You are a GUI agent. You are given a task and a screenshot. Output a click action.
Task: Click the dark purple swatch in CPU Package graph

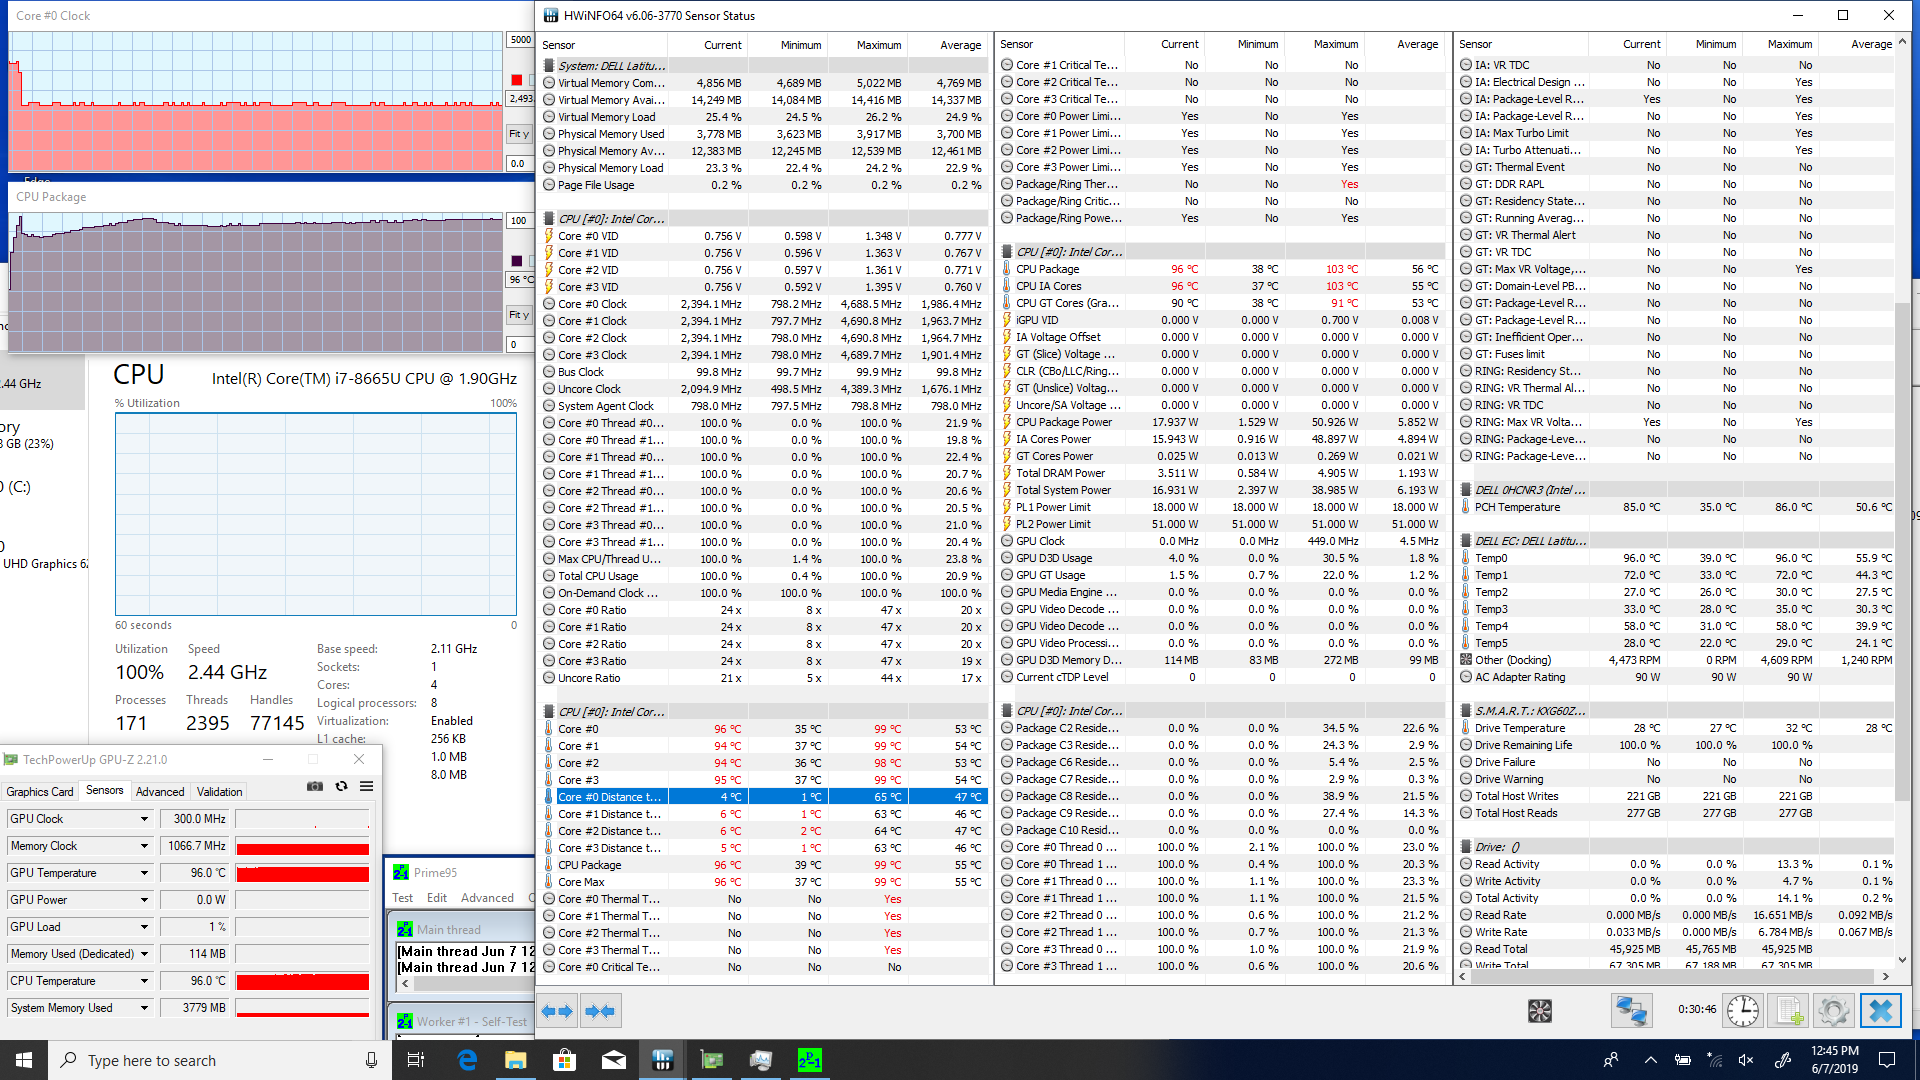pos(516,261)
